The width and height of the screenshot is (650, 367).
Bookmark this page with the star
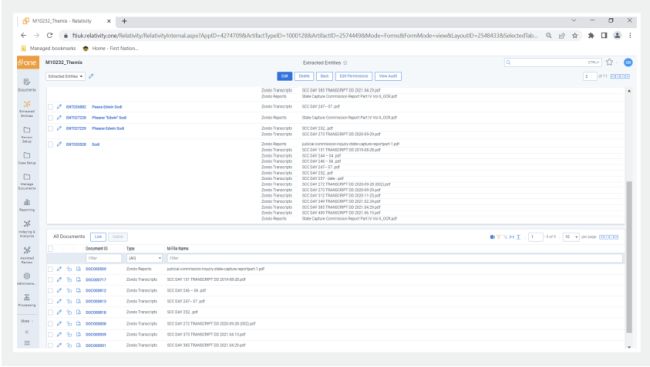pyautogui.click(x=575, y=36)
